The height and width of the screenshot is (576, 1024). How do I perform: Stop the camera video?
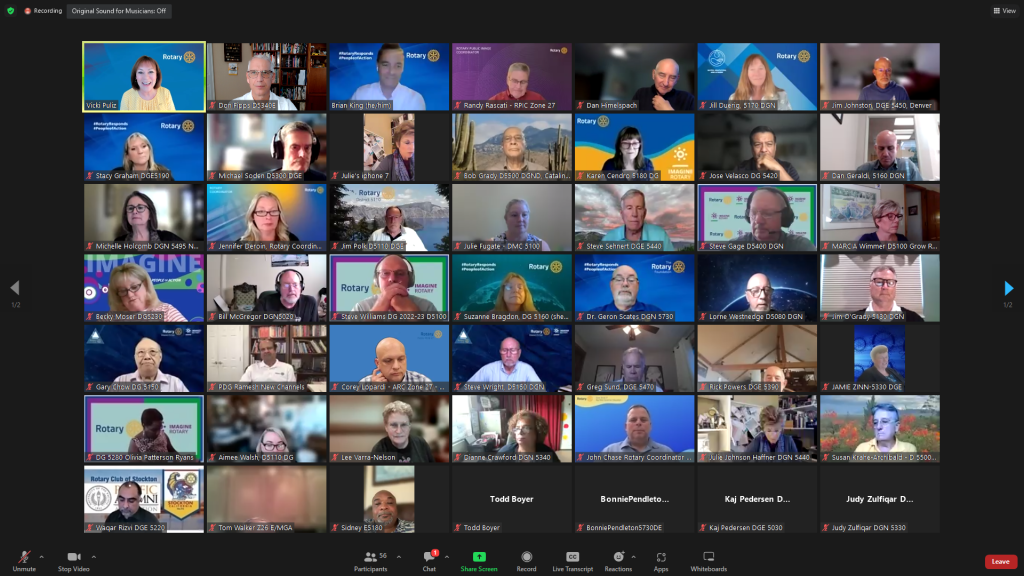click(x=73, y=560)
